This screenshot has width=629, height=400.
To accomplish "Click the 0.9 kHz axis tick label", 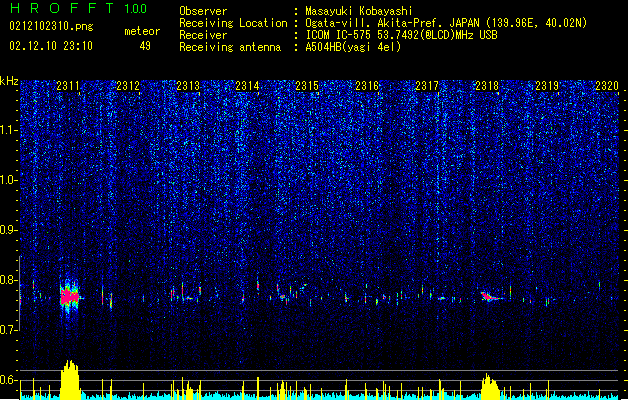I will 8,230.
